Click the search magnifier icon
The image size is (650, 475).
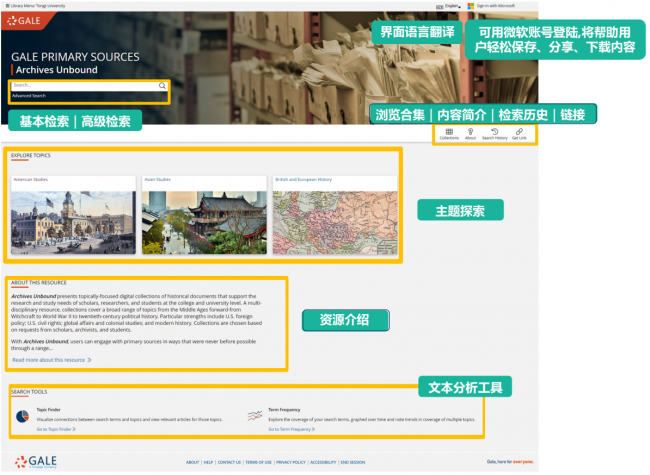point(162,86)
